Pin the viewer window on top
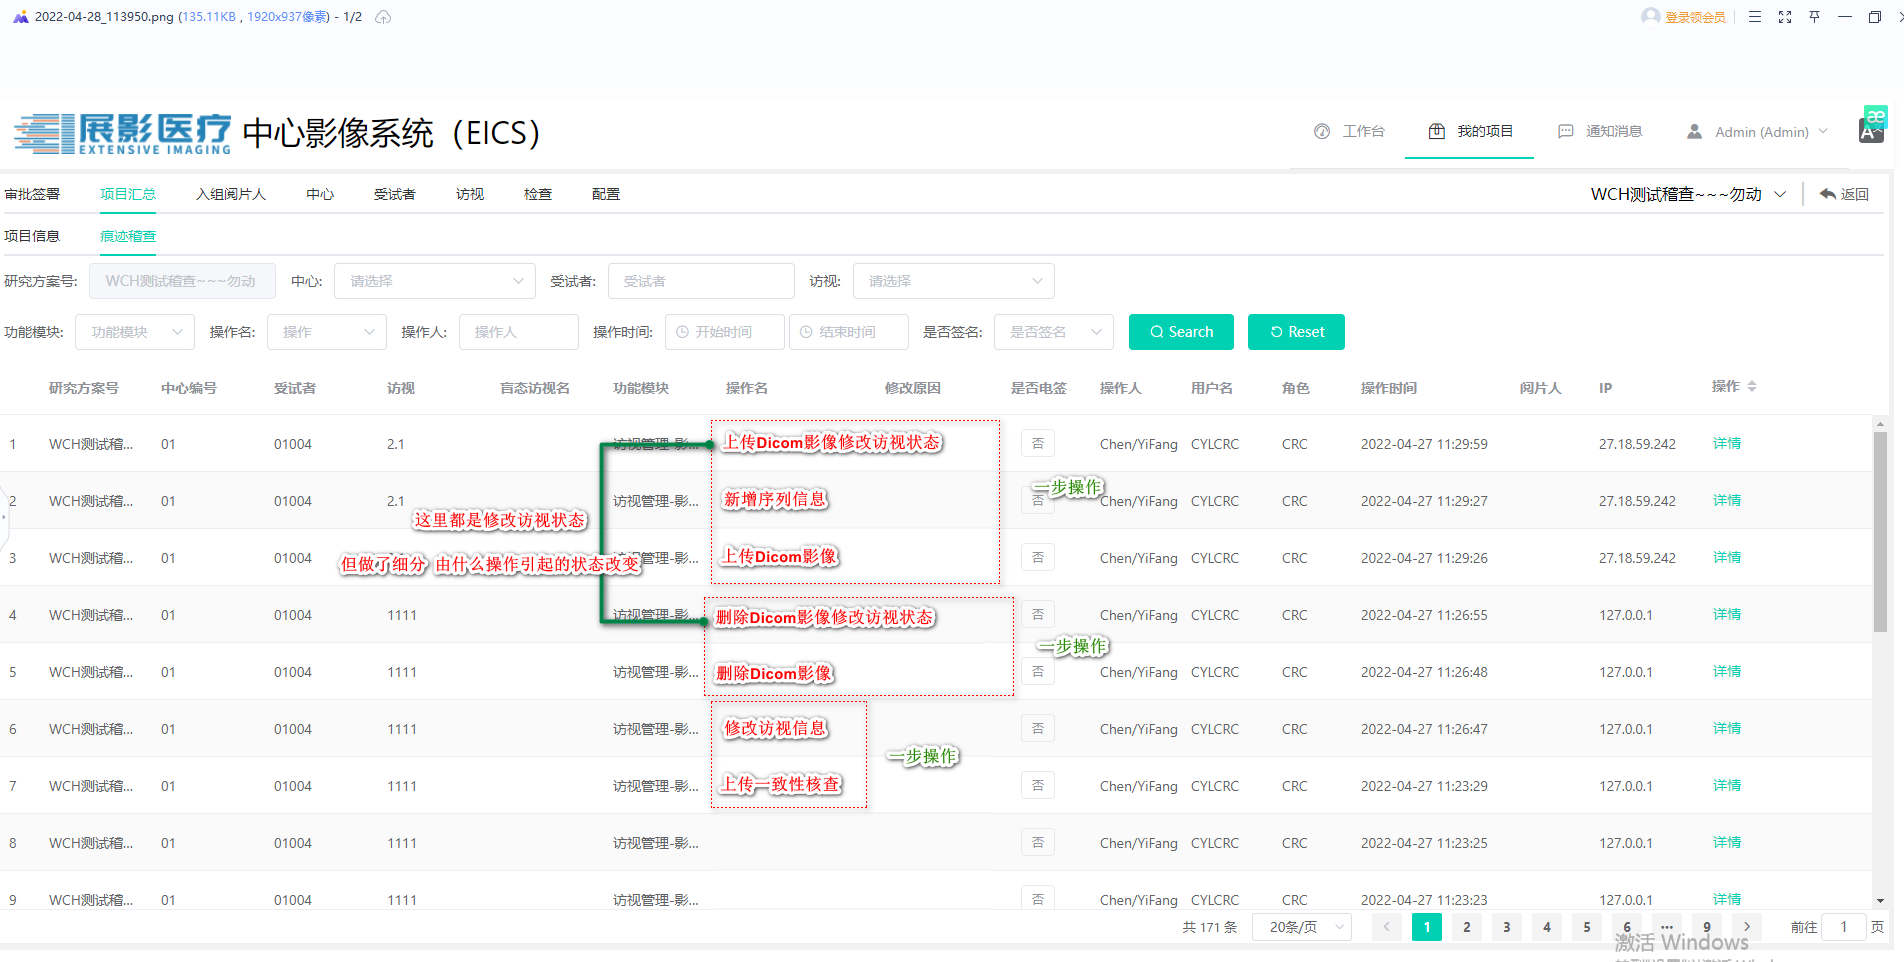This screenshot has height=962, width=1904. (x=1815, y=17)
